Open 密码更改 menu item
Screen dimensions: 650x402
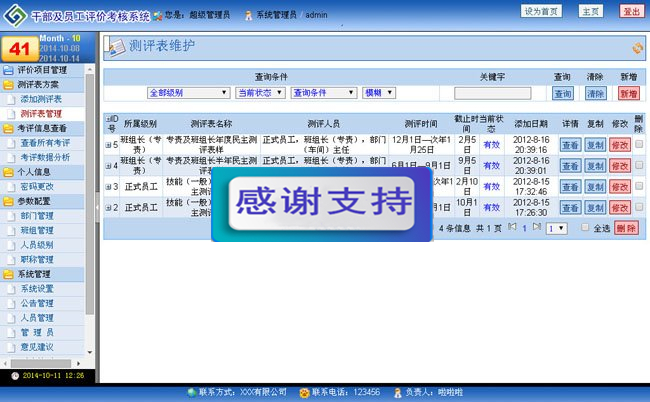[37, 187]
